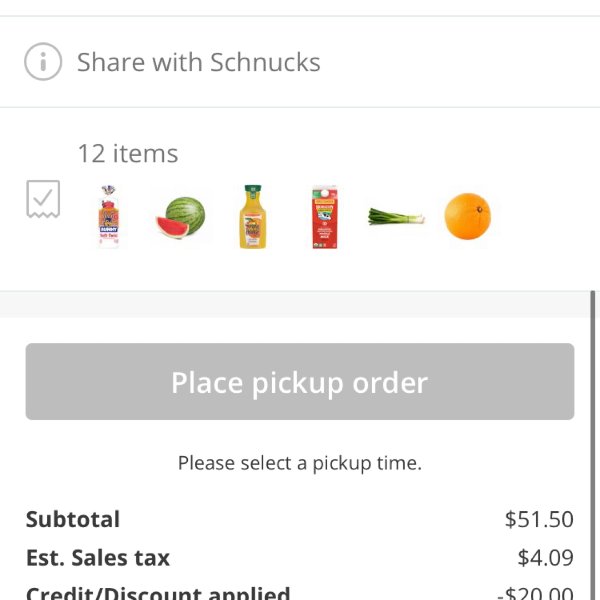The width and height of the screenshot is (600, 600).
Task: Click the $4.09 sales tax amount
Action: pos(546,558)
